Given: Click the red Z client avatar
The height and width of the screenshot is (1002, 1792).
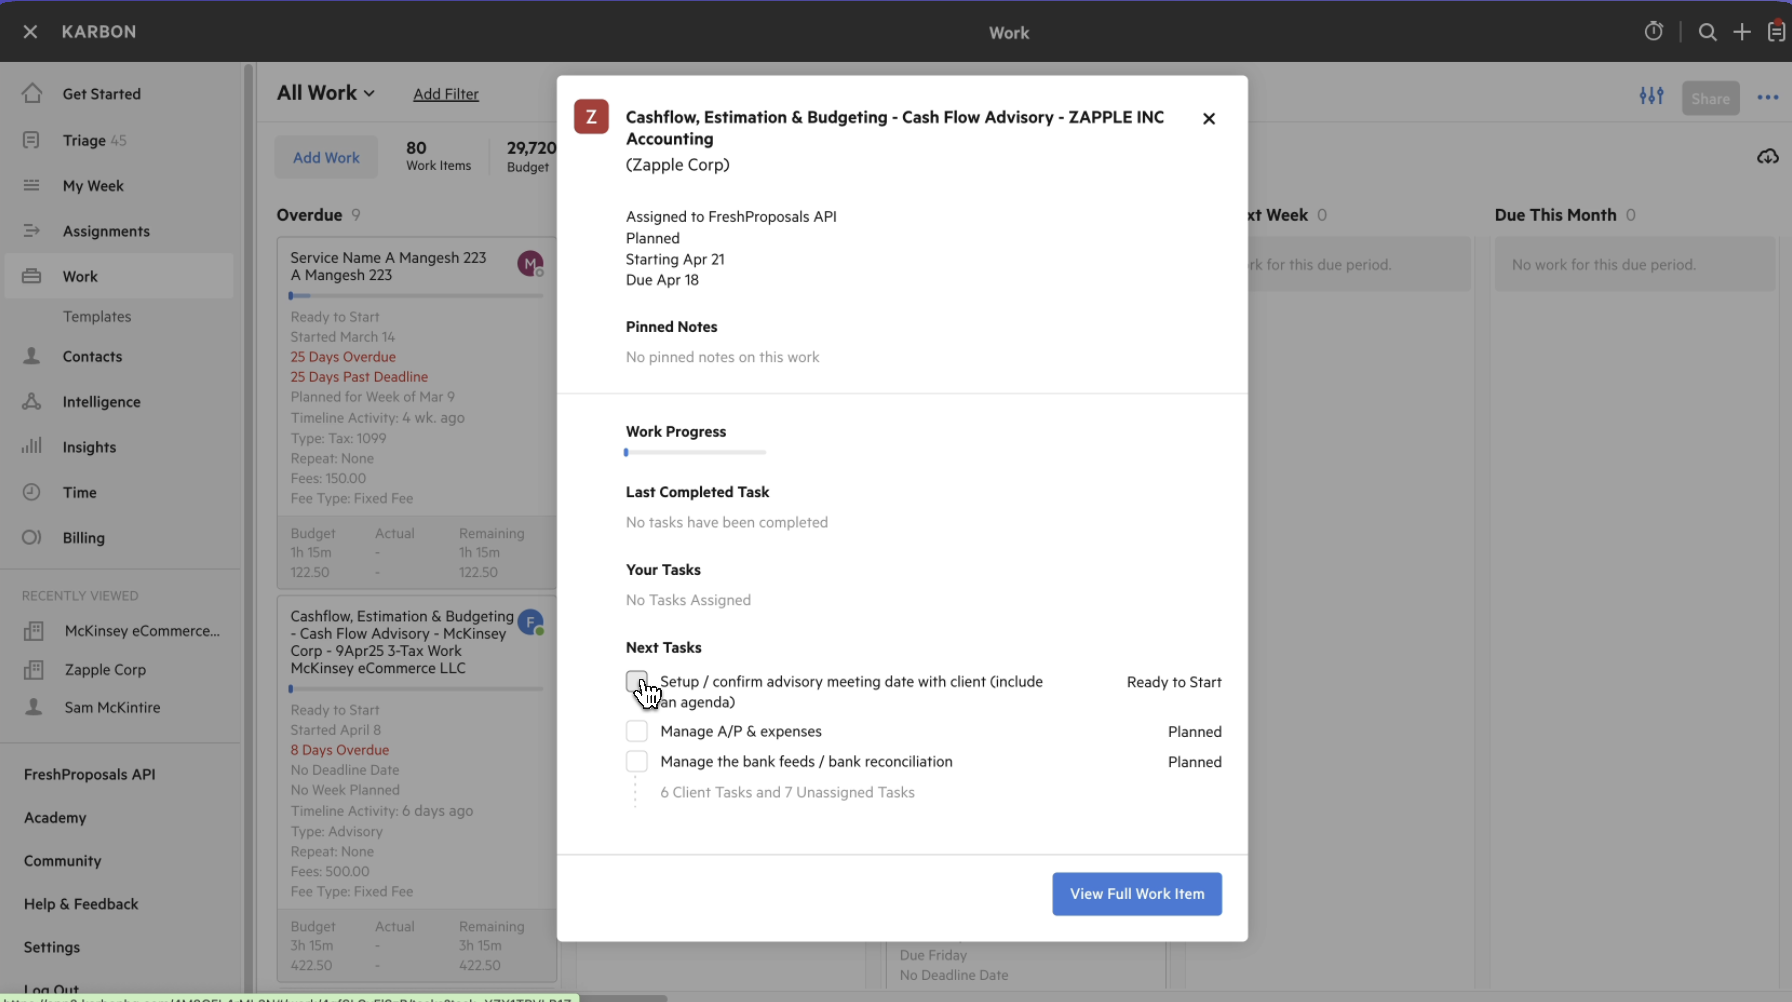Looking at the screenshot, I should 591,117.
